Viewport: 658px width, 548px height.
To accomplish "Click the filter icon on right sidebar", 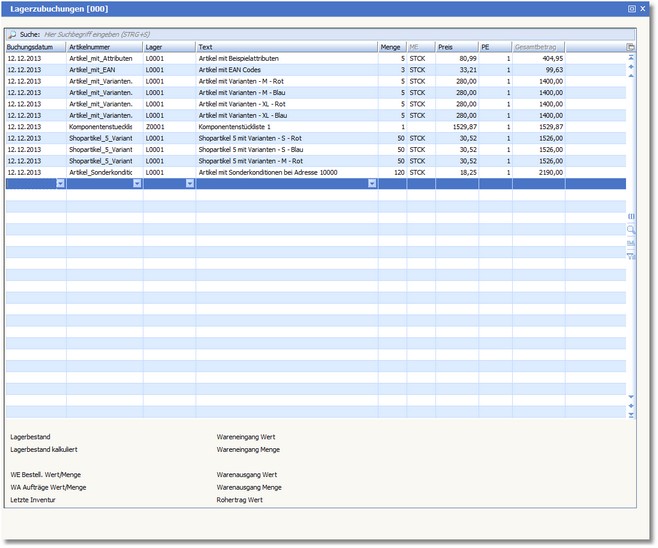I will pos(630,255).
